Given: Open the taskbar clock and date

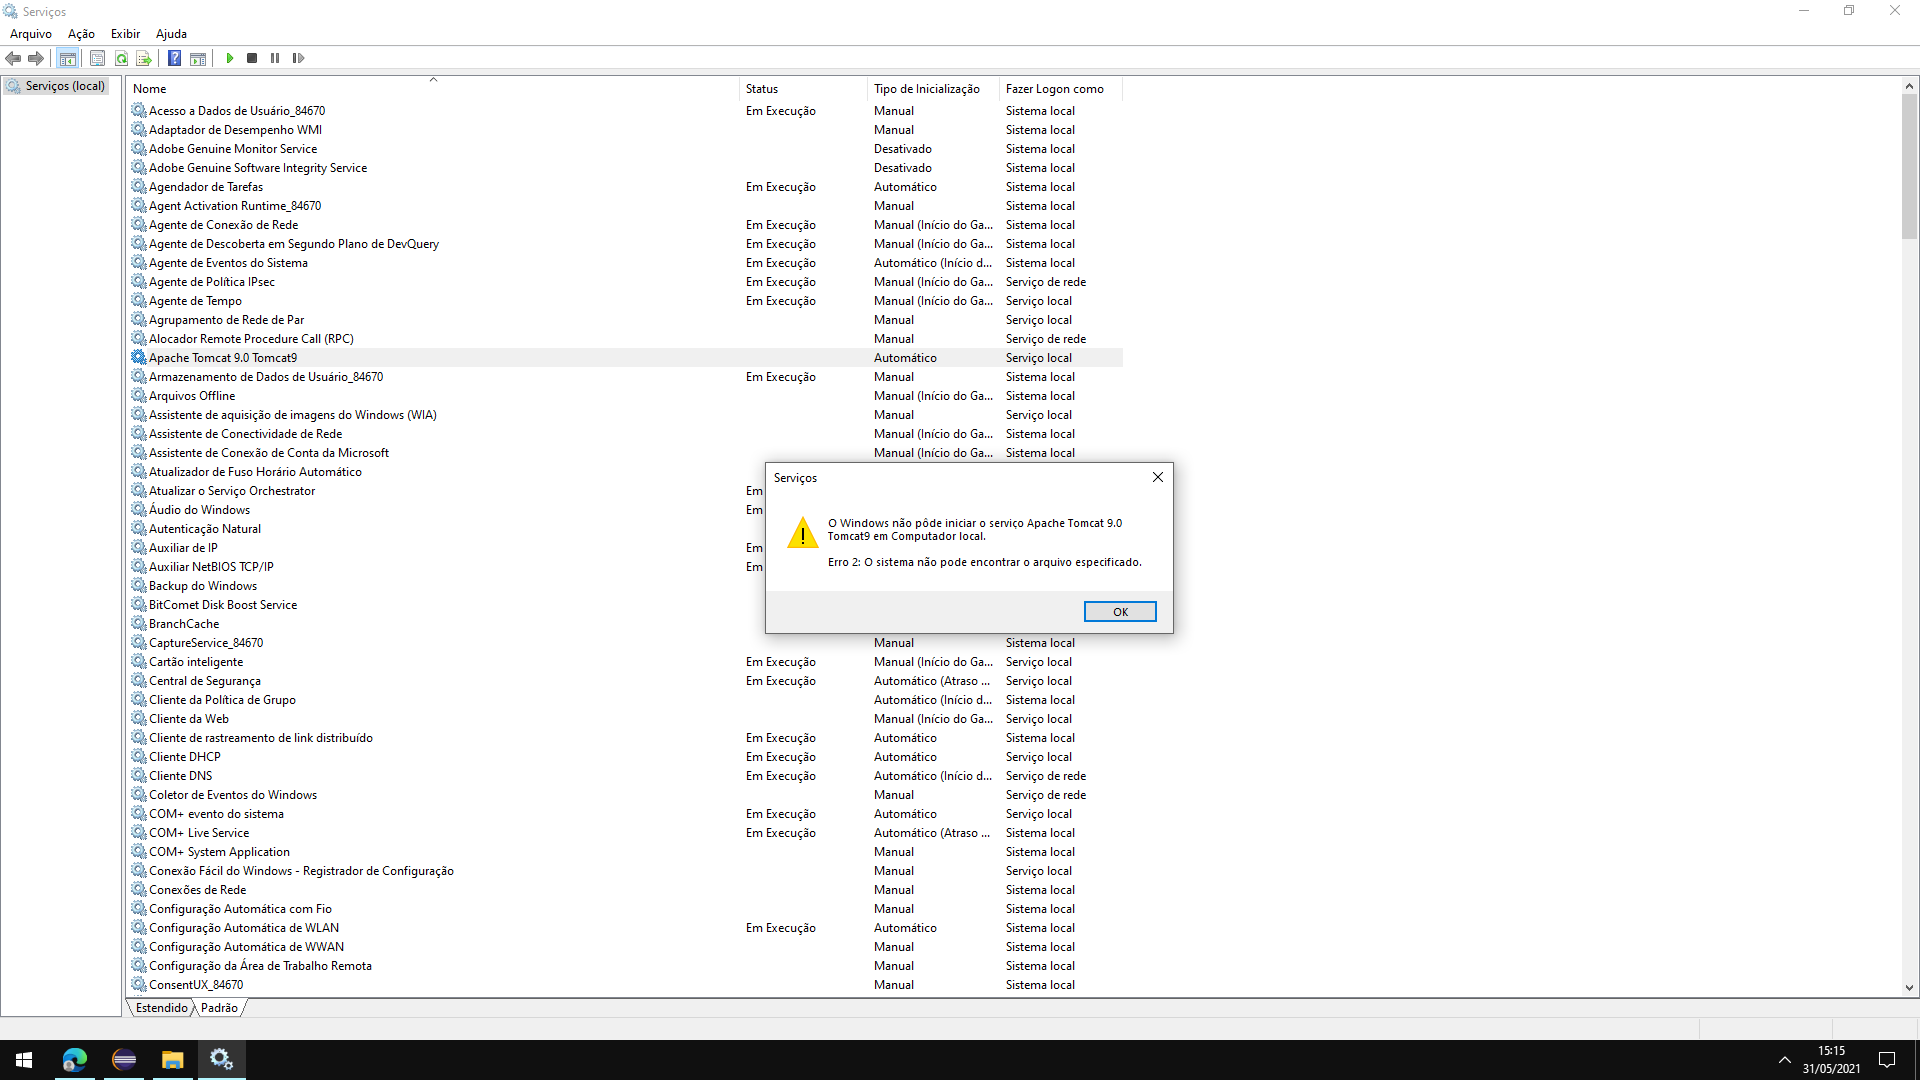Looking at the screenshot, I should 1832,1060.
